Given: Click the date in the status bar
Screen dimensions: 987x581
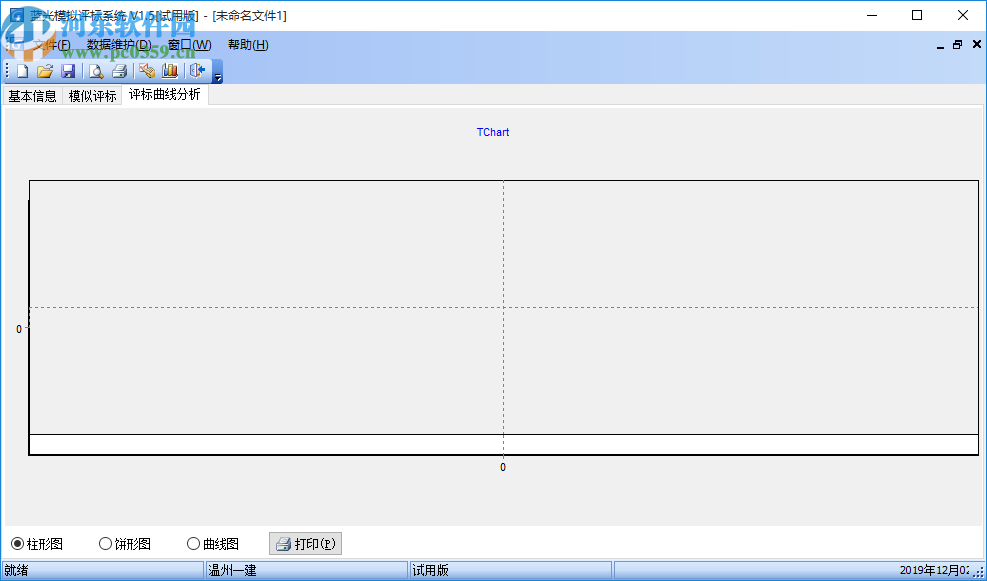Looking at the screenshot, I should point(936,571).
